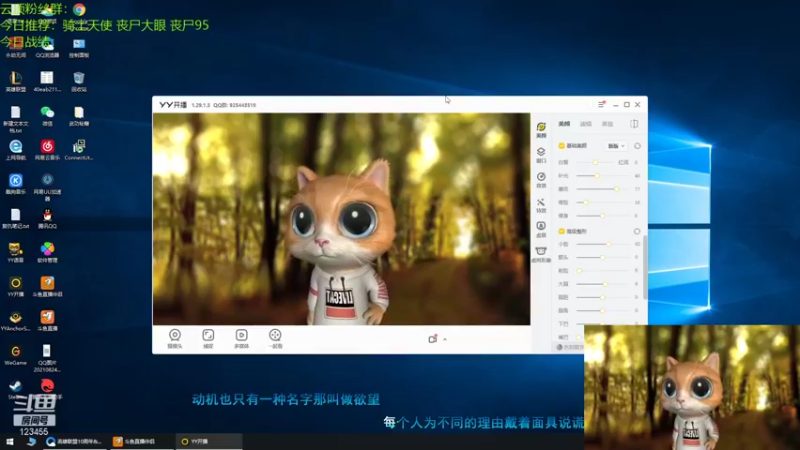Open the Windows Start button

click(x=10, y=442)
